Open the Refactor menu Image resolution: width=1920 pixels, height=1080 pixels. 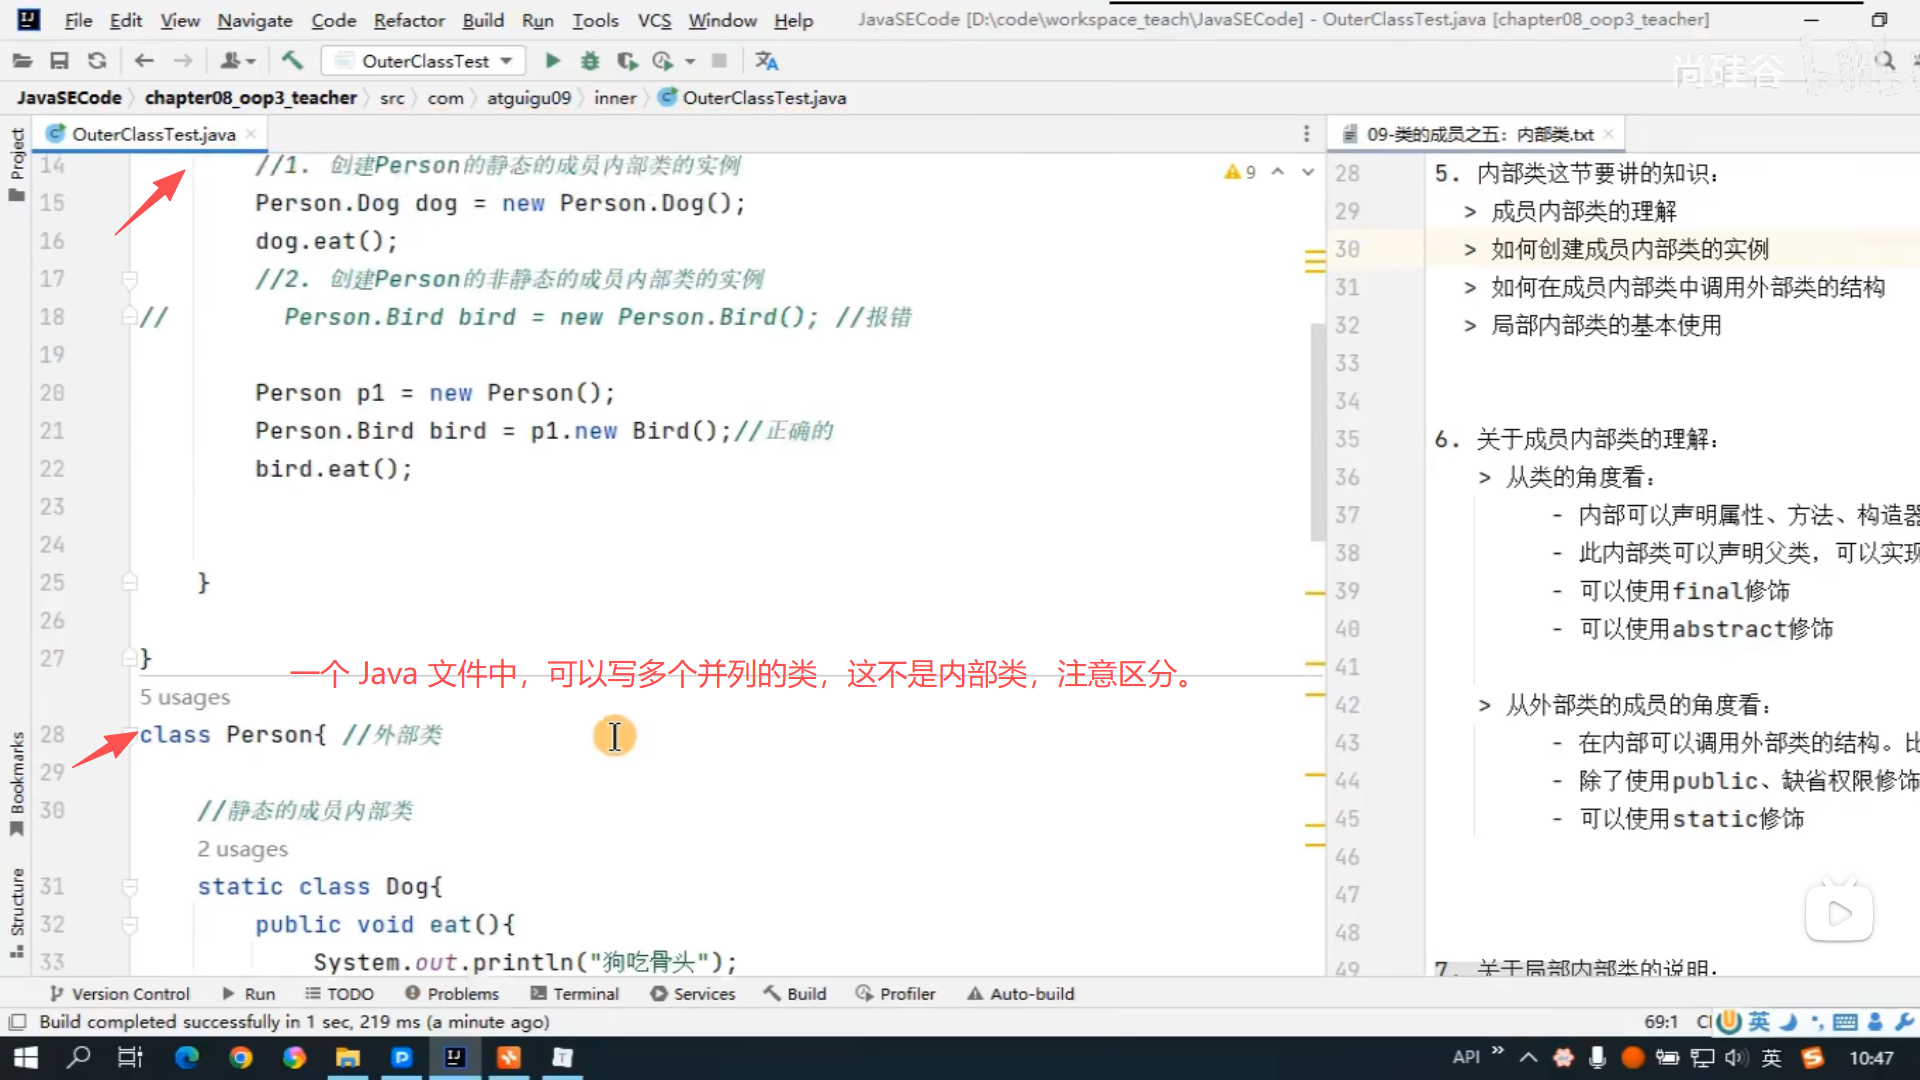pos(408,20)
